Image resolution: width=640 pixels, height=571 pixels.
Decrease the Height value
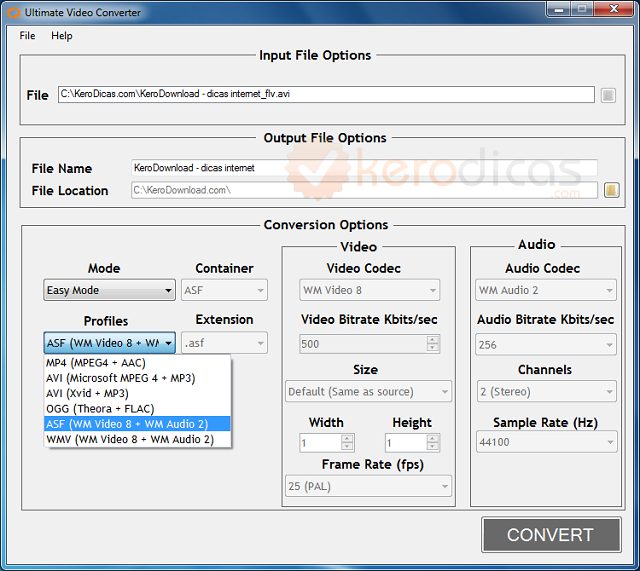pos(433,447)
